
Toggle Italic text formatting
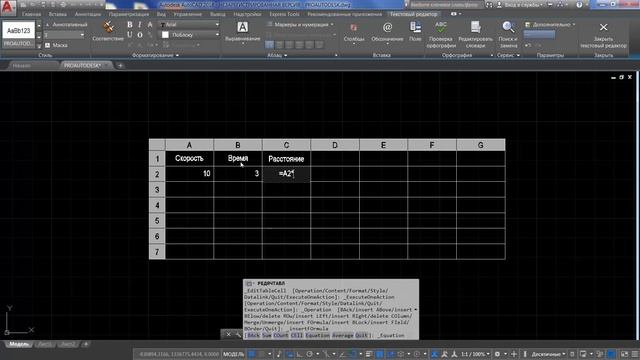[x=139, y=25]
